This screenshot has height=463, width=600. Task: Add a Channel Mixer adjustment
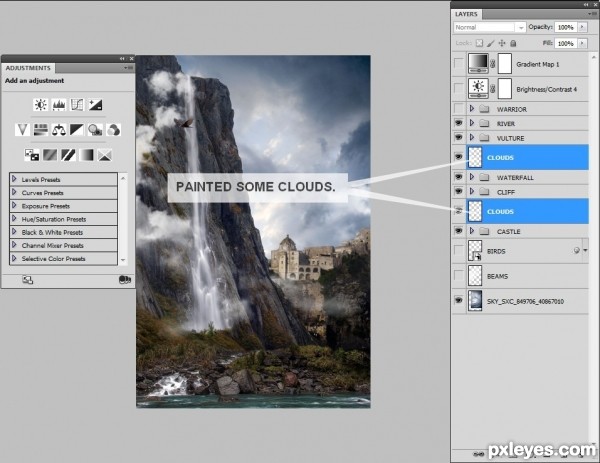113,130
